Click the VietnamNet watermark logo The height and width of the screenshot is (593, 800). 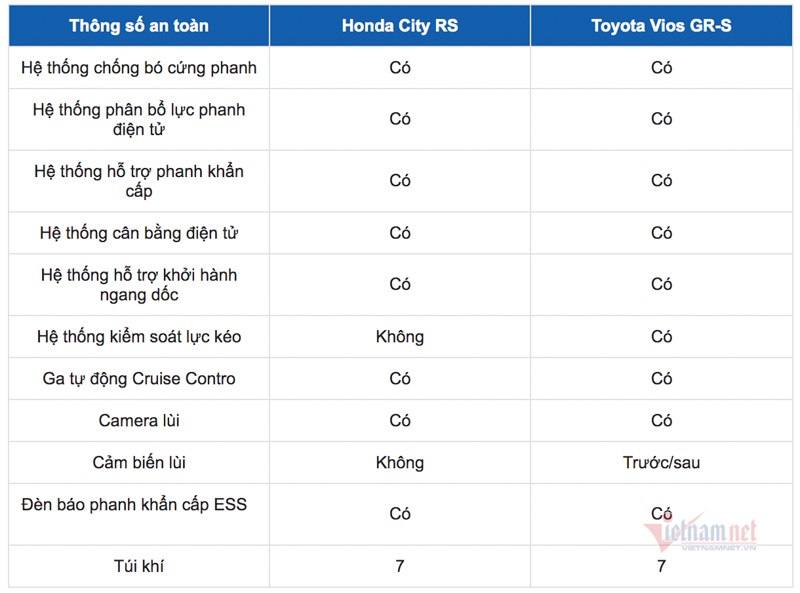[705, 533]
